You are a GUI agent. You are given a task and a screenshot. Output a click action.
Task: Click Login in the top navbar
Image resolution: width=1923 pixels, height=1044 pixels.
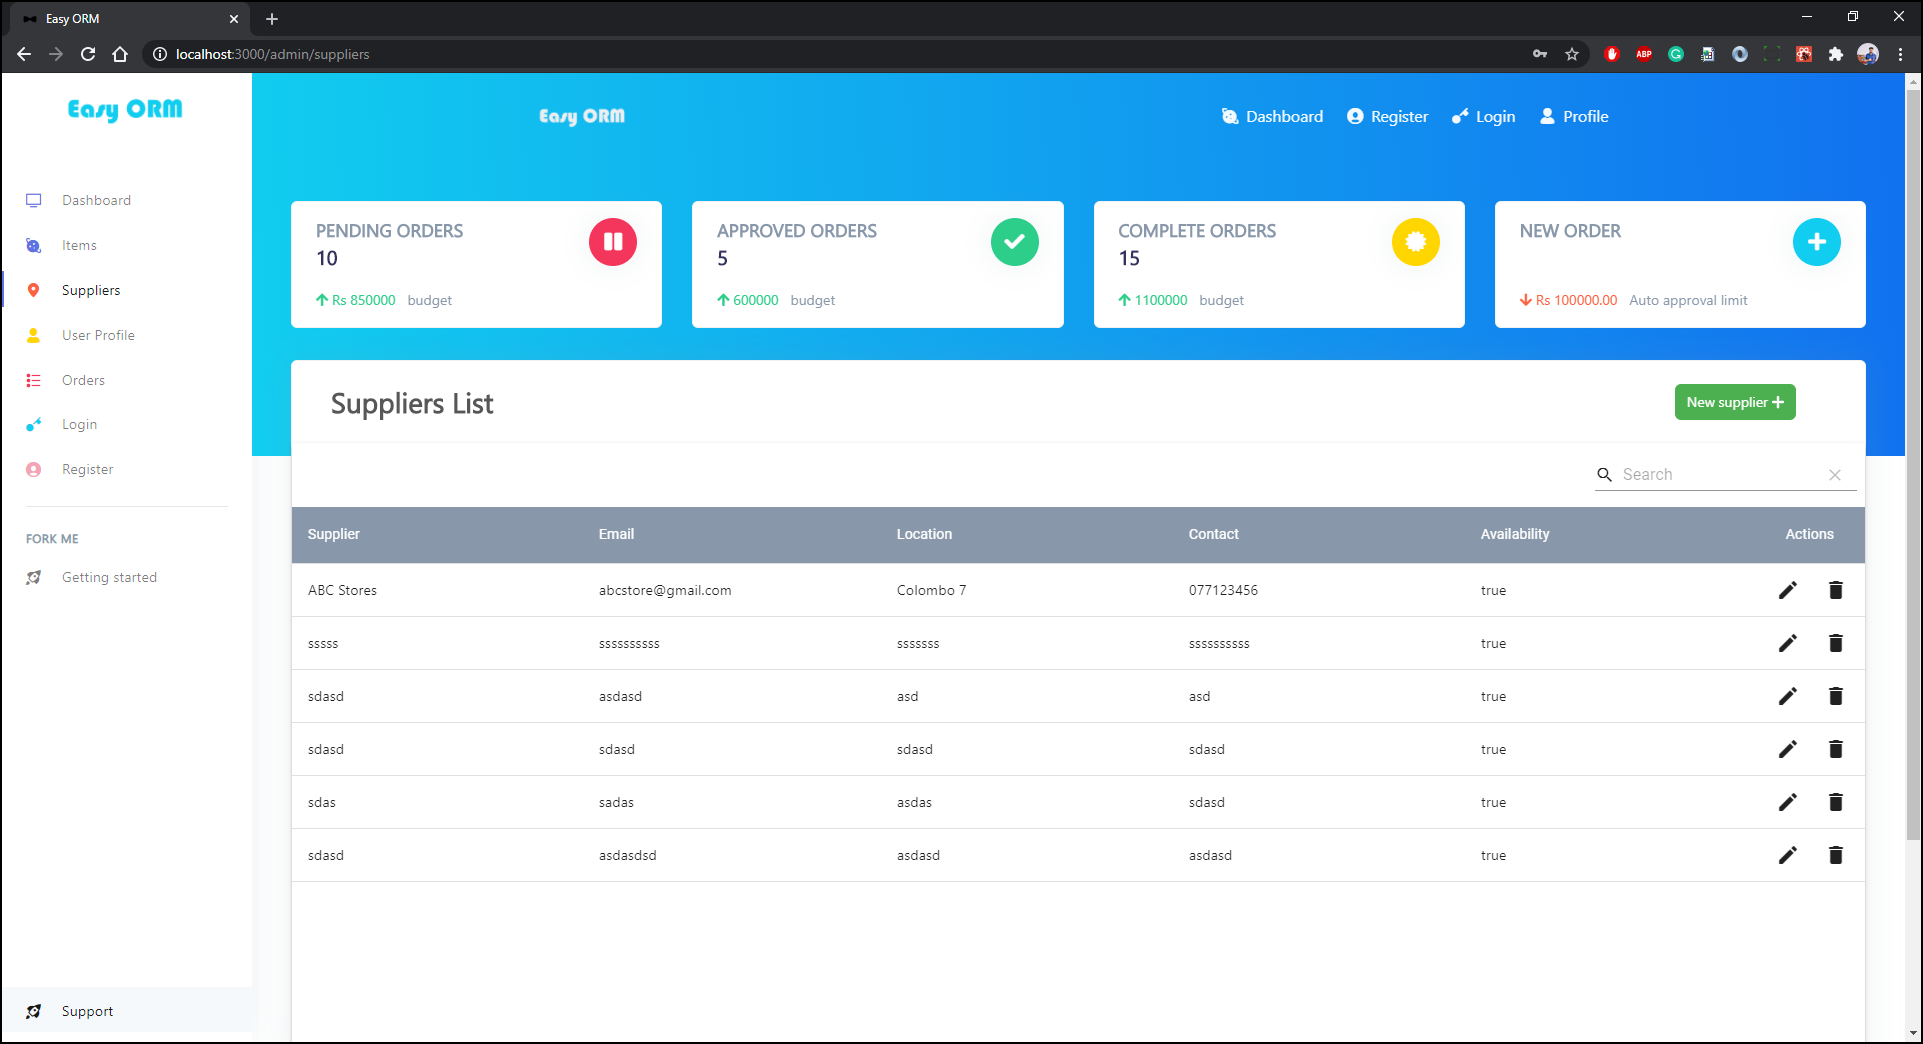pyautogui.click(x=1484, y=116)
